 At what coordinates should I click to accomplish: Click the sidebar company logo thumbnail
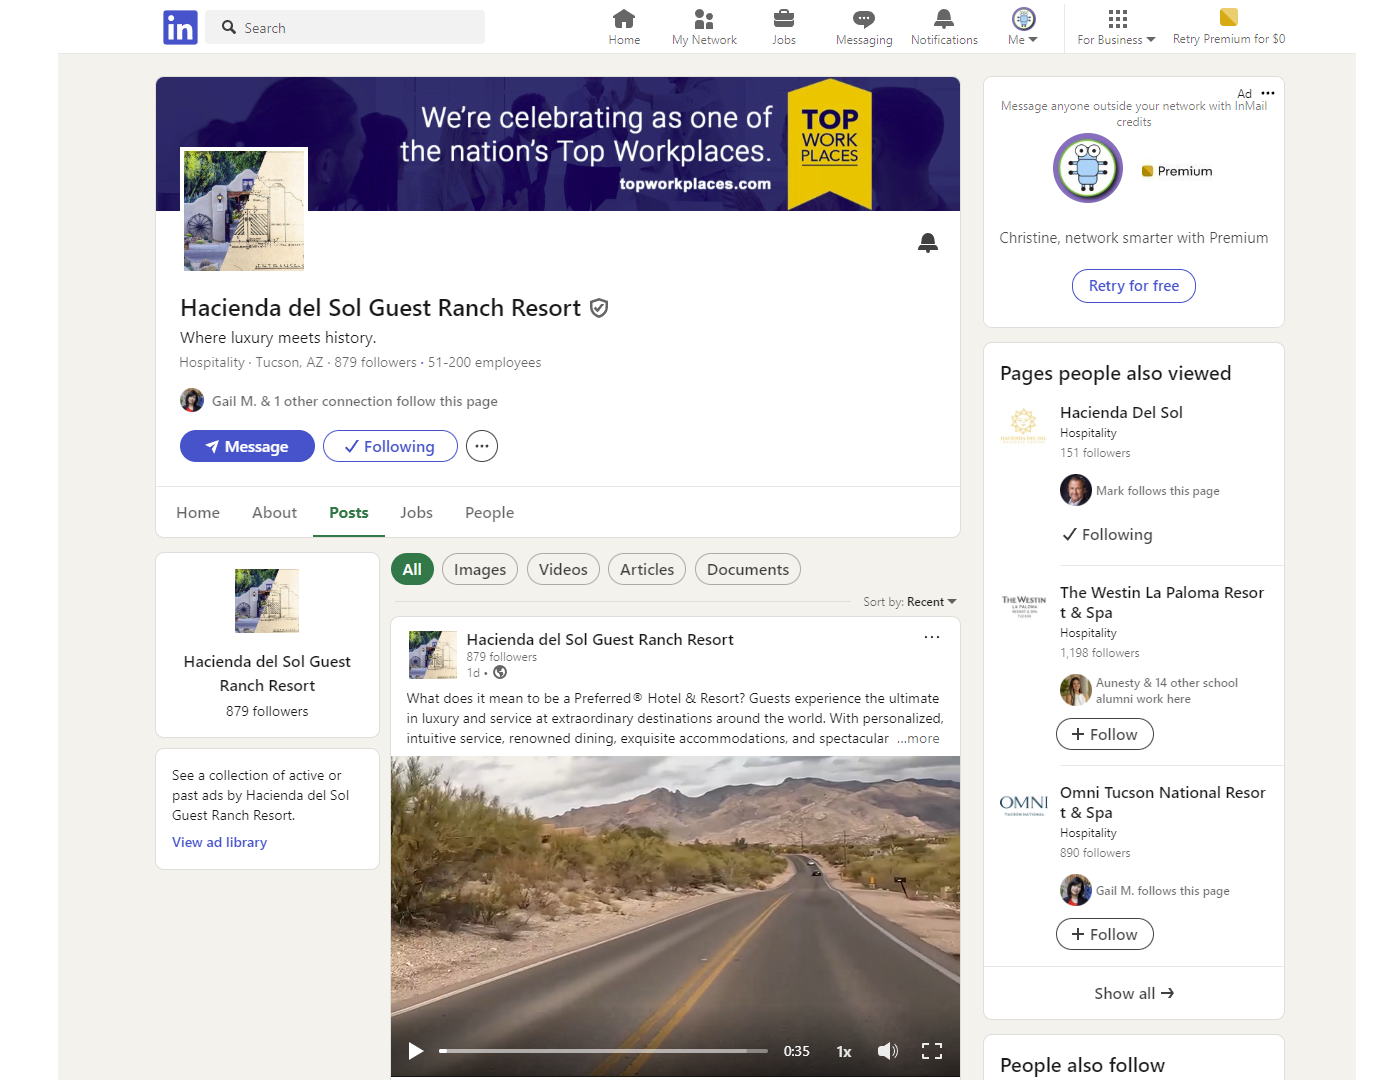[267, 601]
